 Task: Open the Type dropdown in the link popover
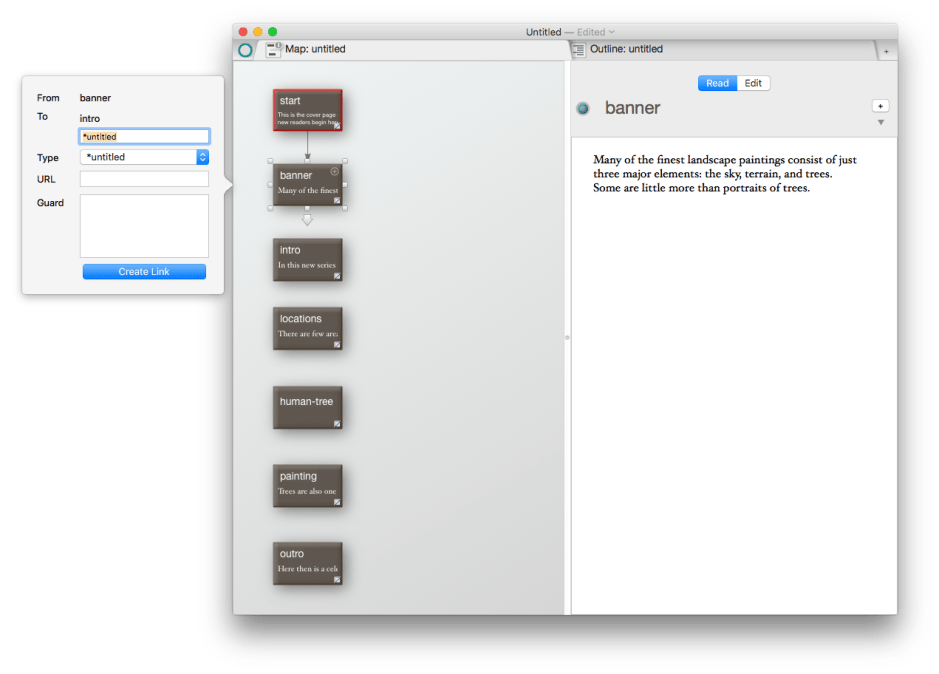pos(202,157)
